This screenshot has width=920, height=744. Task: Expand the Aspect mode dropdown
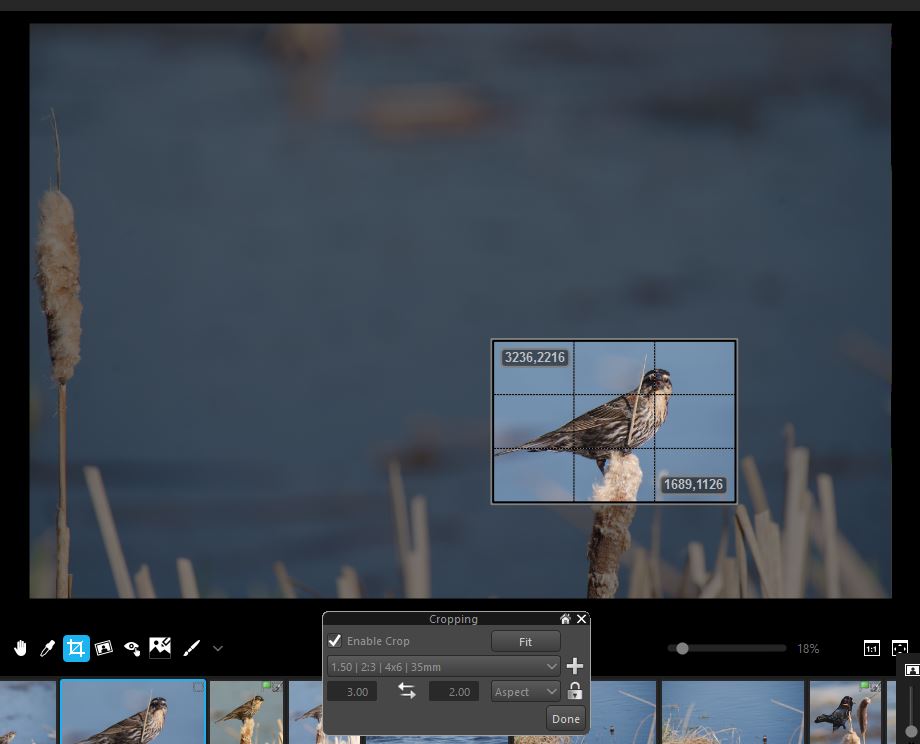[x=526, y=691]
